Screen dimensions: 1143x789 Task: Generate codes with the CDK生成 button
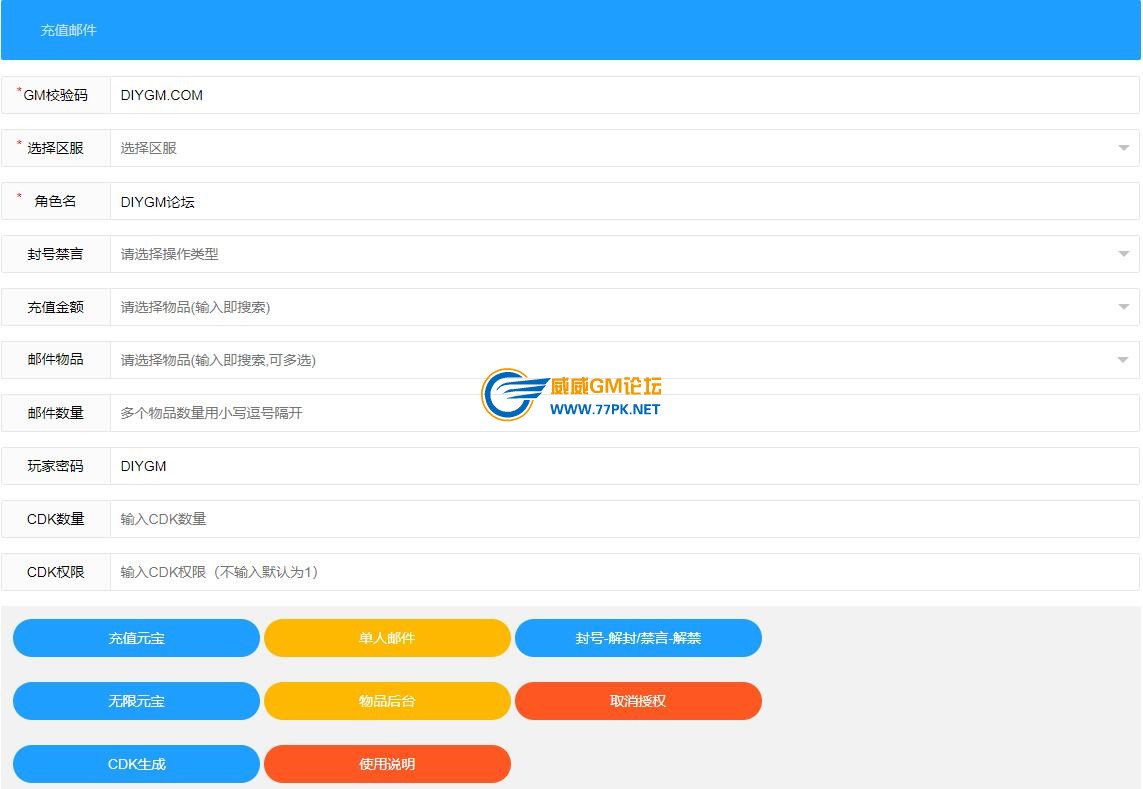pyautogui.click(x=136, y=764)
